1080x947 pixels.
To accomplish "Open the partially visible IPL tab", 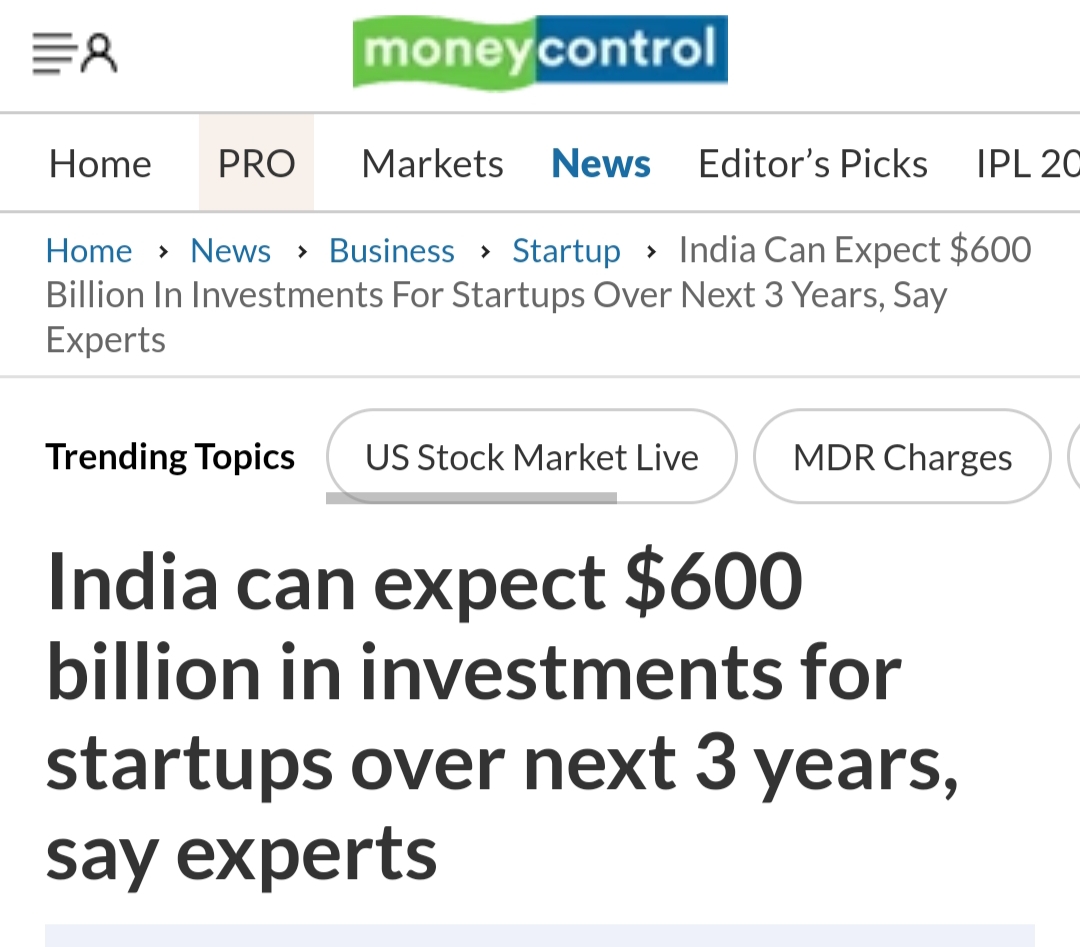I will tap(1027, 164).
